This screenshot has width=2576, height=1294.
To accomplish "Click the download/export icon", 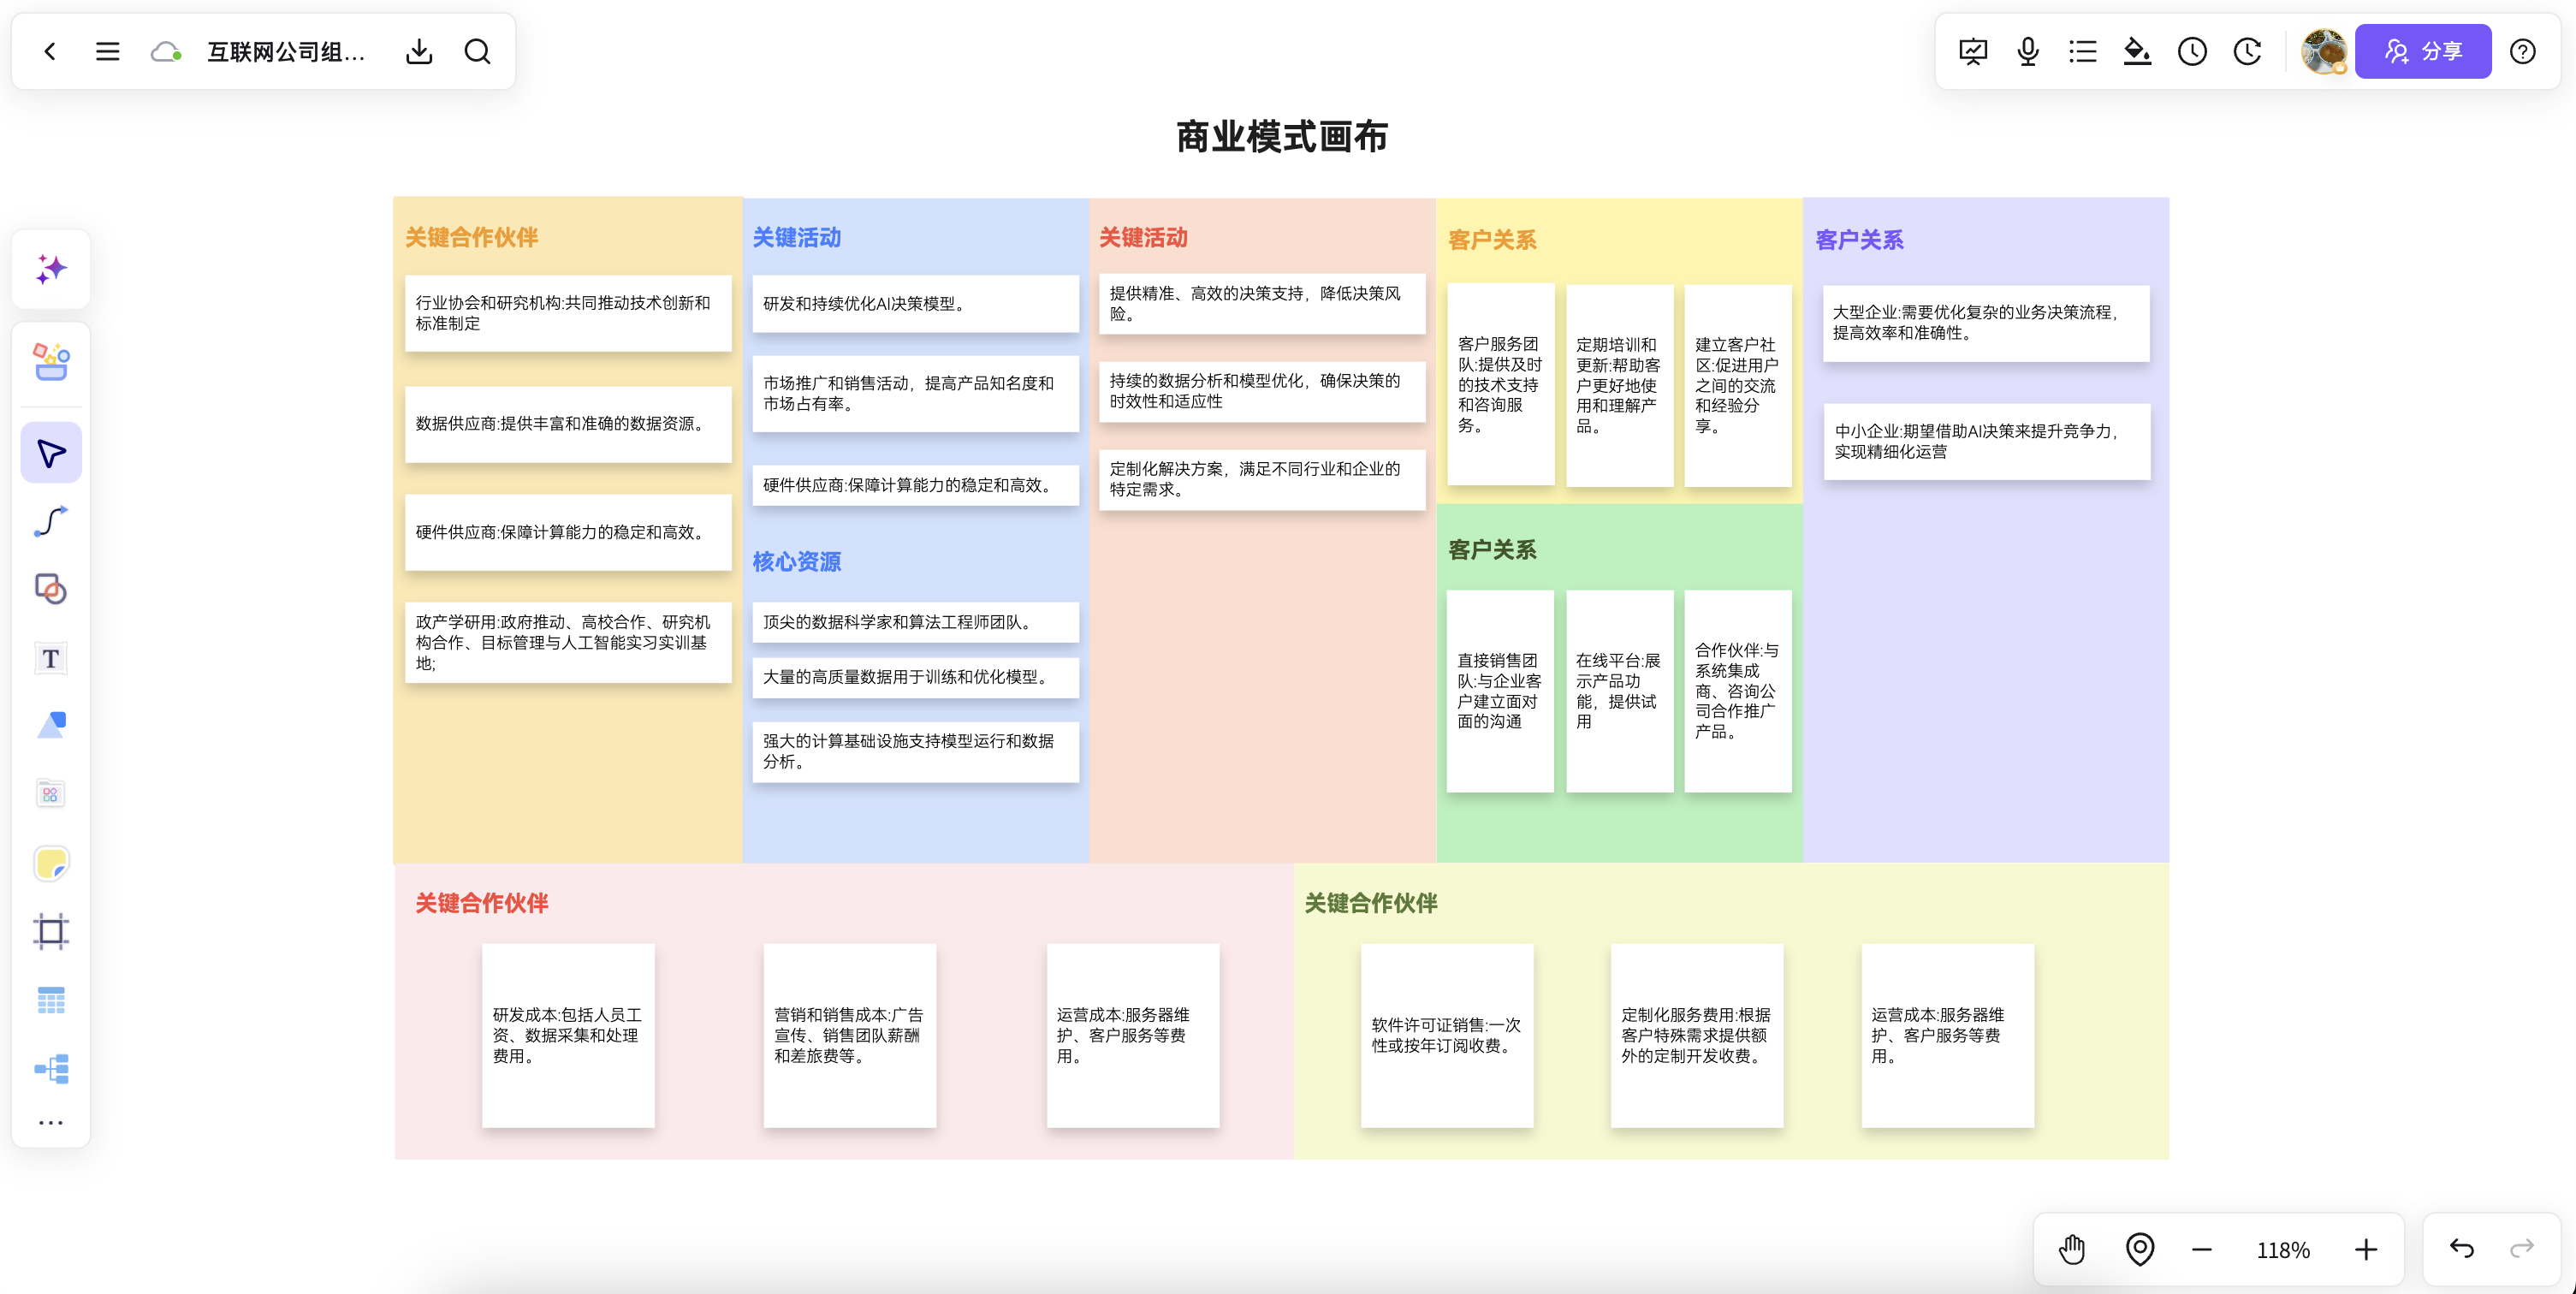I will coord(419,51).
